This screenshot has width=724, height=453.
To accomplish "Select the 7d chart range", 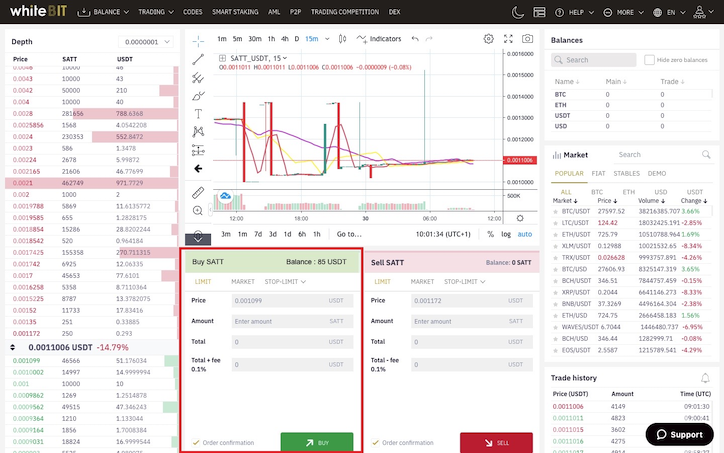I will coord(258,234).
